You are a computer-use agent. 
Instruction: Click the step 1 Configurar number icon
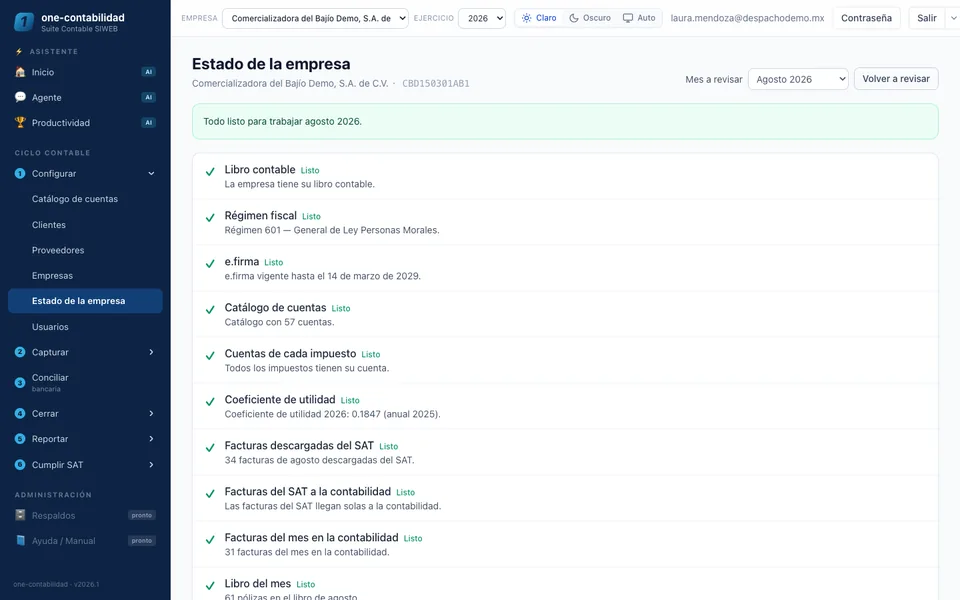point(20,173)
